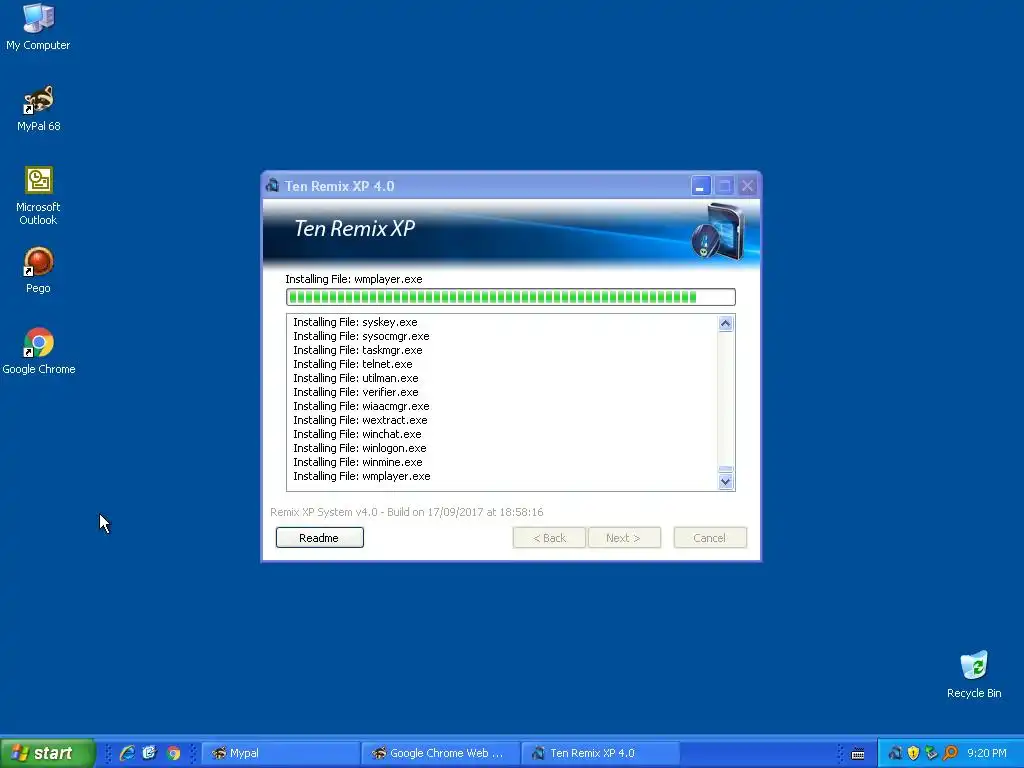The image size is (1024, 768).
Task: Click the log line for syskey.exe
Action: click(355, 322)
